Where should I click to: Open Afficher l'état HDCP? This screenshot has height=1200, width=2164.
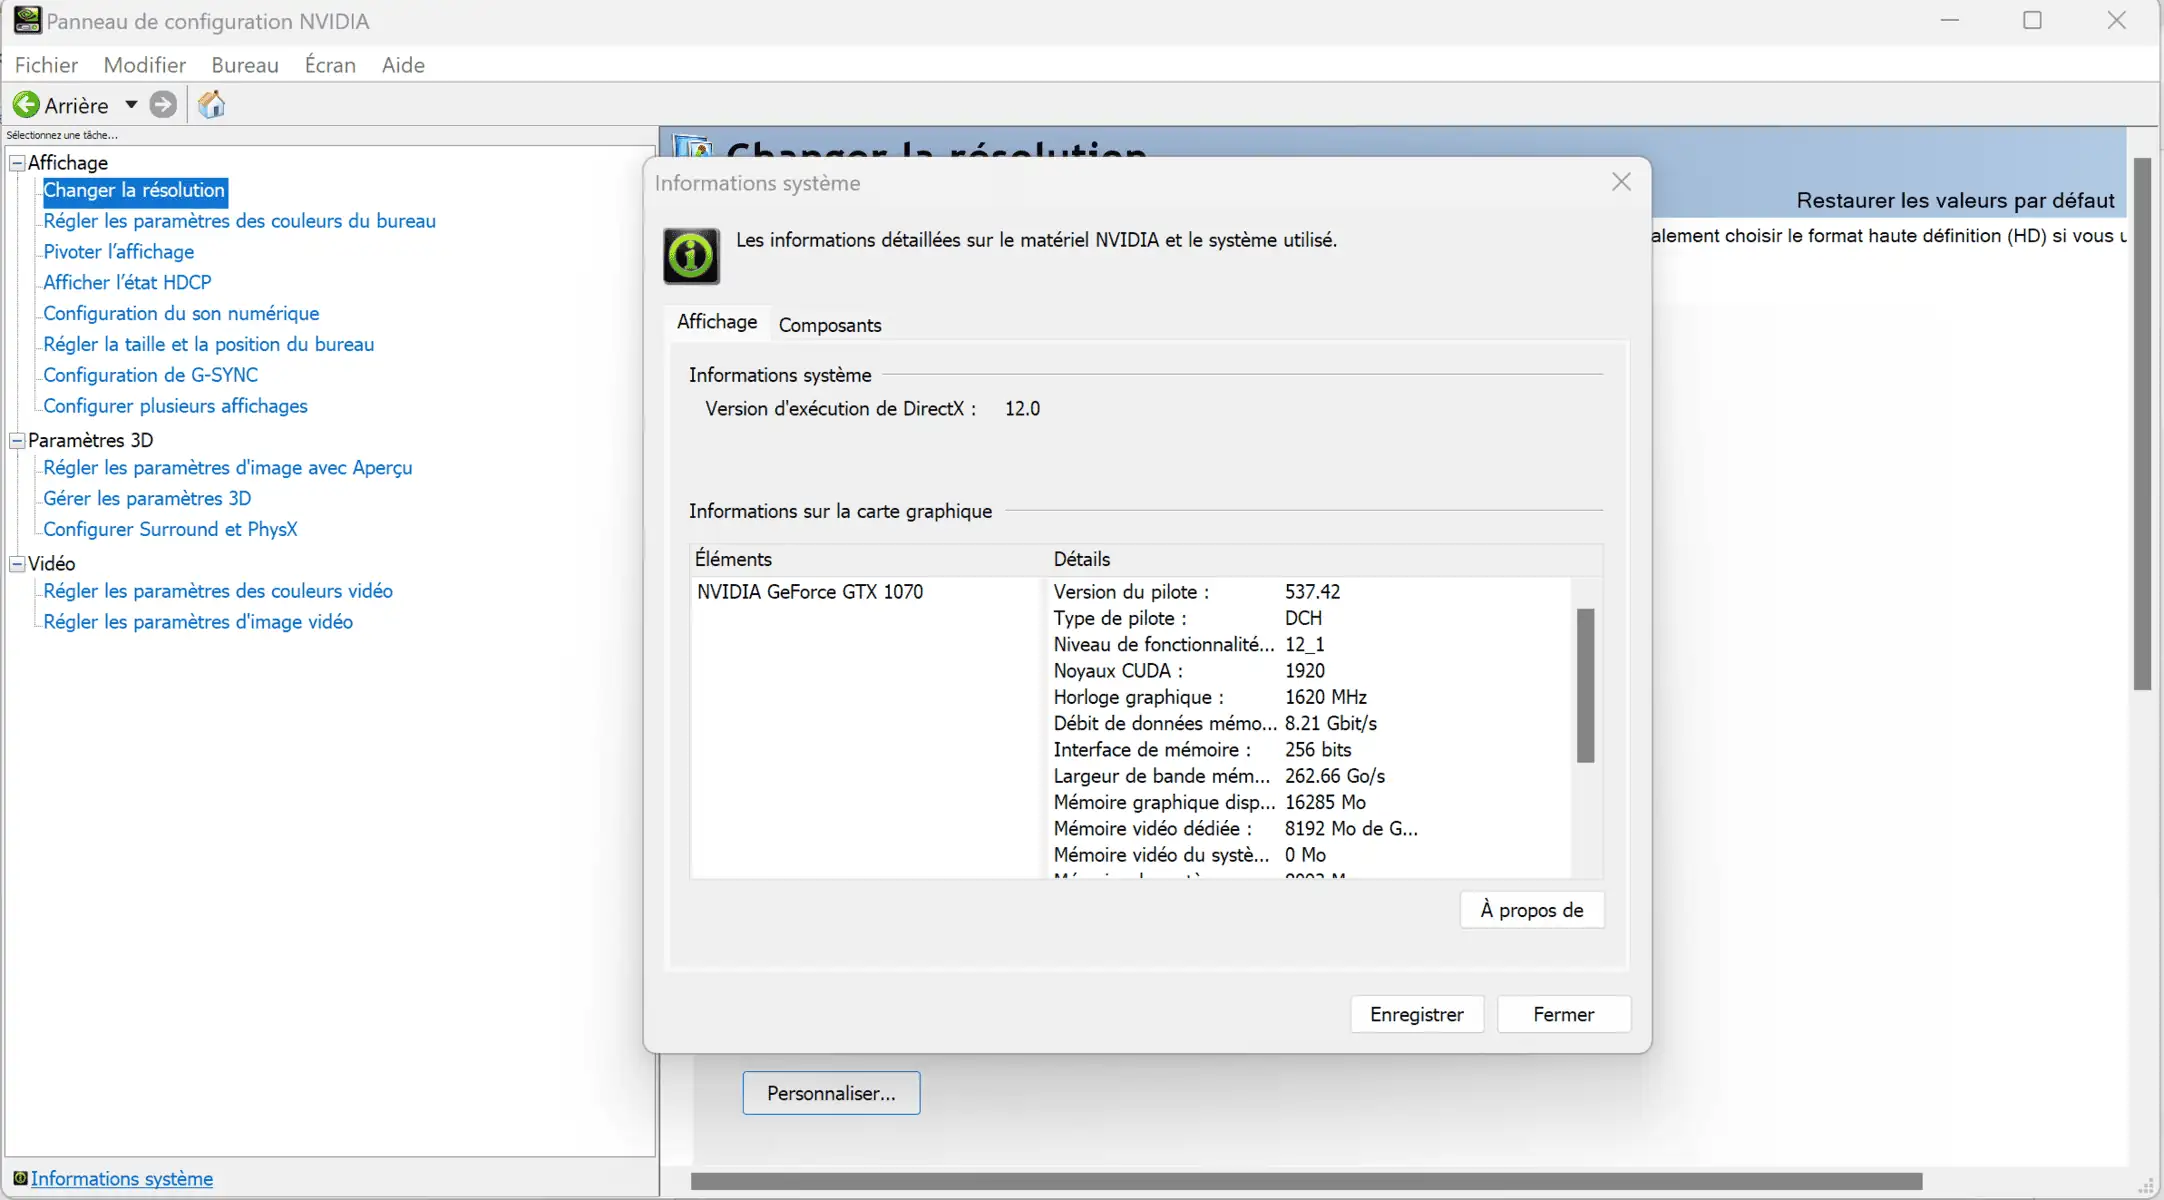127,283
